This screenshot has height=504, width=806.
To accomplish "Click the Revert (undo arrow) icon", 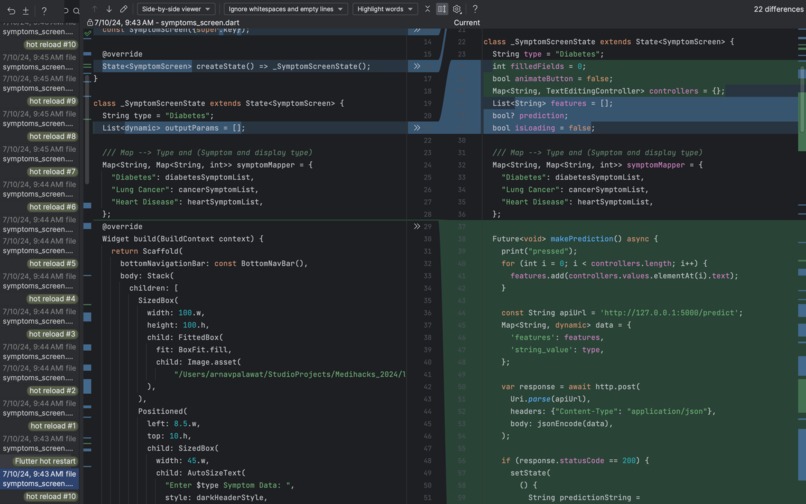I will [x=11, y=10].
